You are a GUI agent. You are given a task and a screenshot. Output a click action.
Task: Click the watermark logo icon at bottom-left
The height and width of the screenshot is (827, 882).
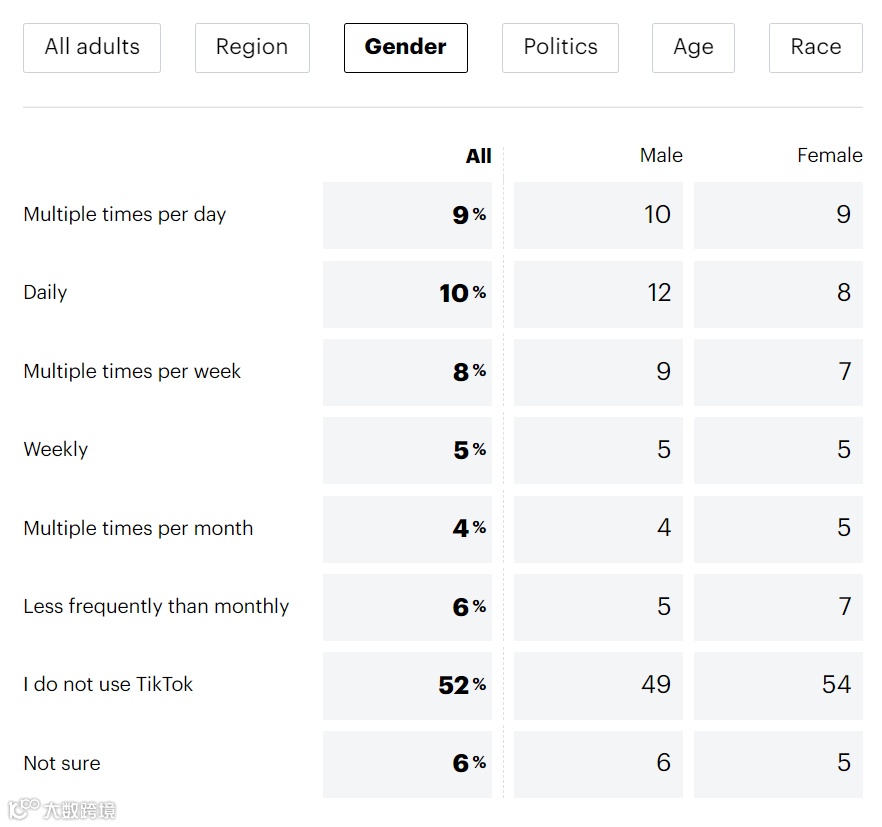tap(23, 806)
